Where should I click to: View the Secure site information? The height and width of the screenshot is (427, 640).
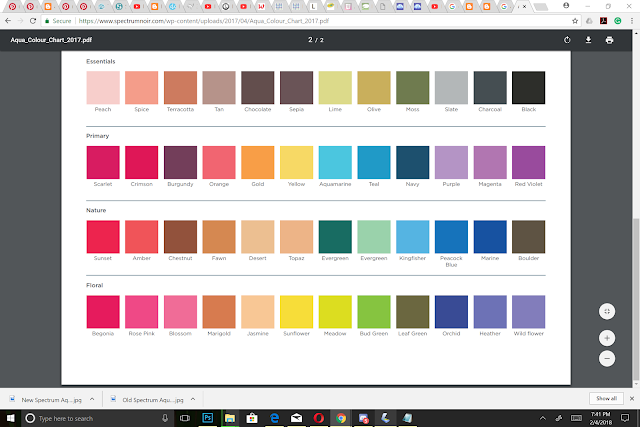click(58, 21)
